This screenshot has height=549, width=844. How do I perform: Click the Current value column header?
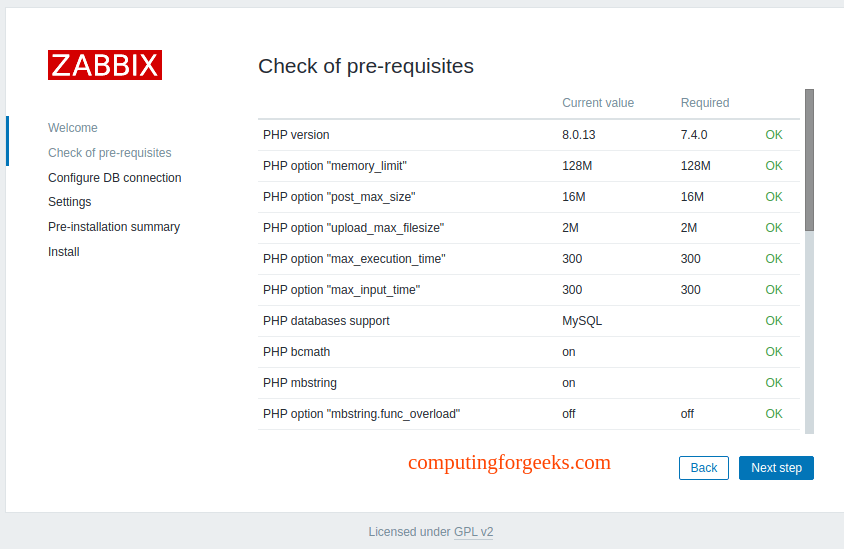click(x=598, y=103)
